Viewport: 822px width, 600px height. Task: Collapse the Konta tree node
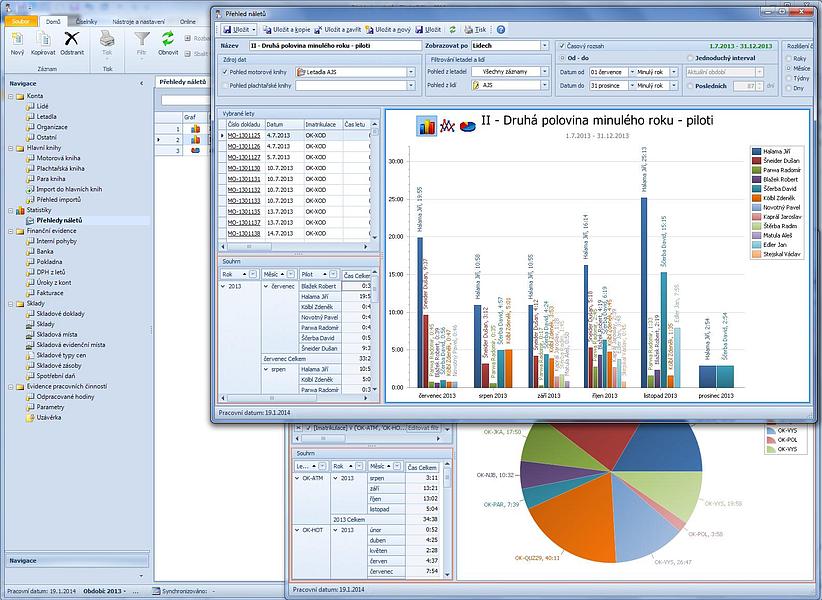(10, 96)
